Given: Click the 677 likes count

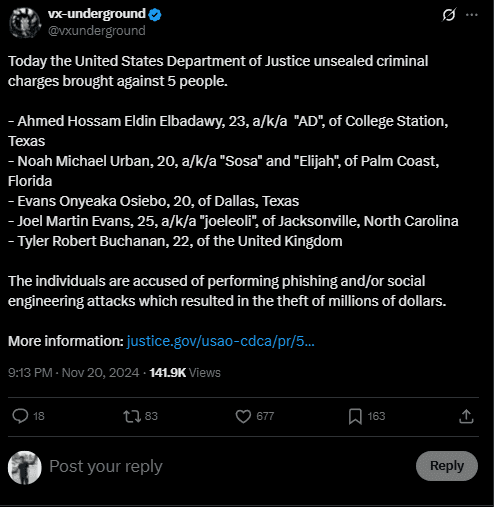Looking at the screenshot, I should pos(265,416).
